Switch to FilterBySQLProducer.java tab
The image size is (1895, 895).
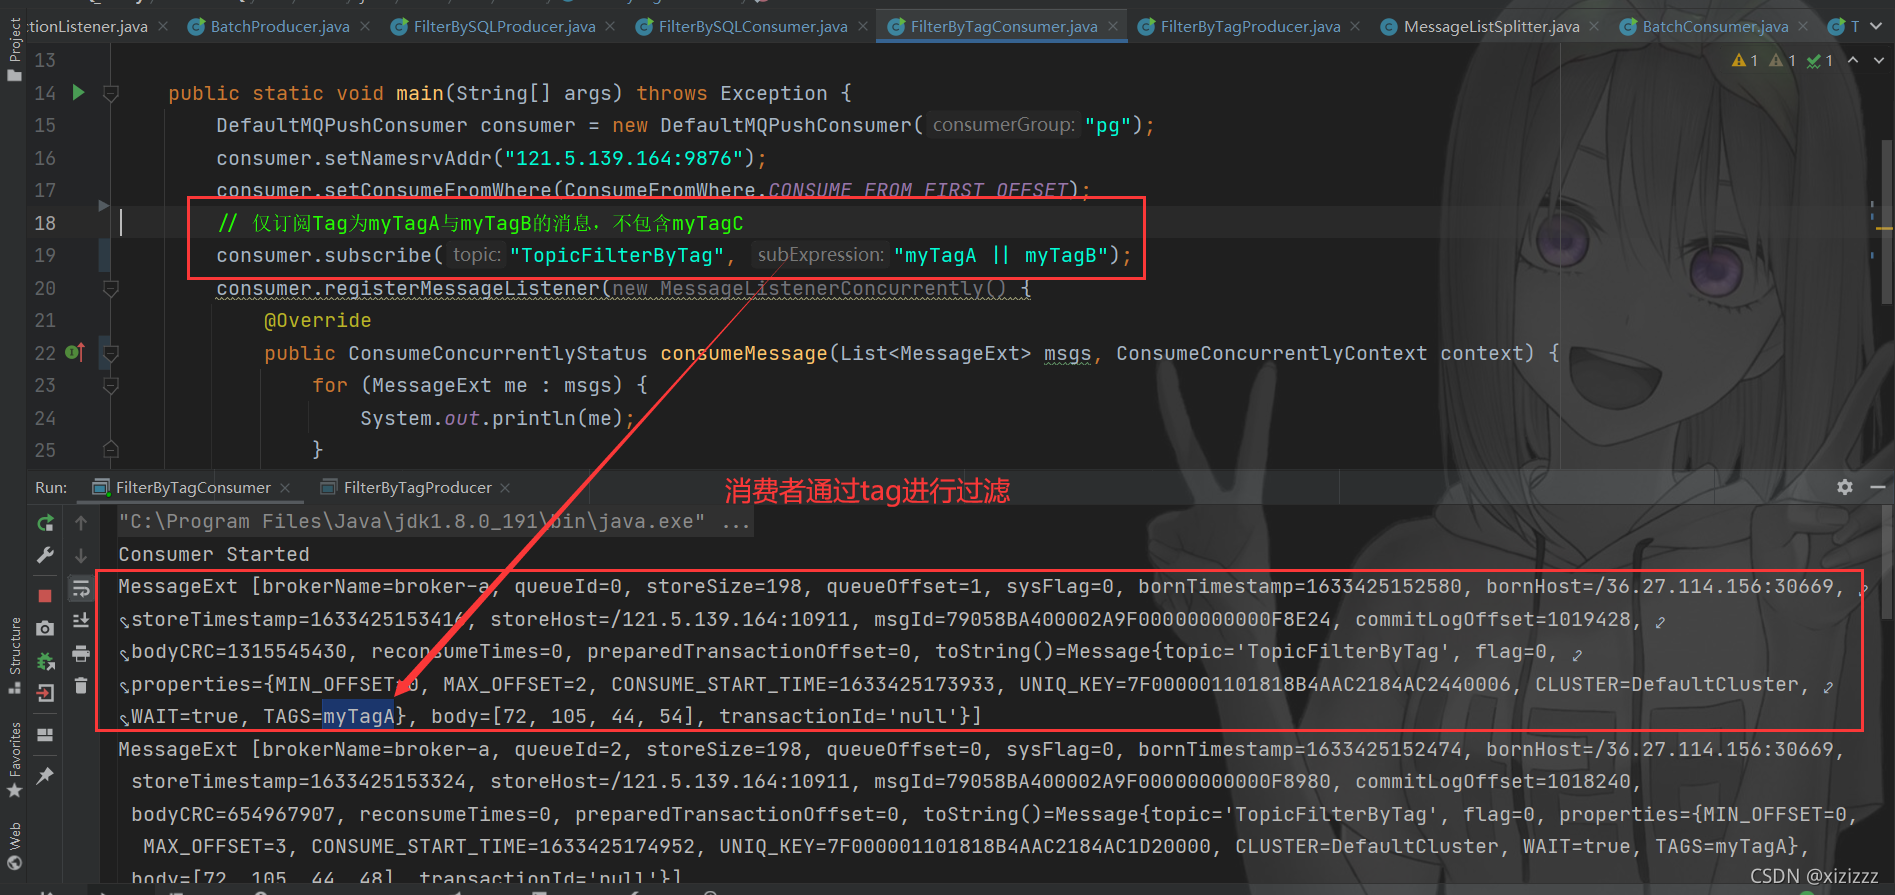point(504,27)
